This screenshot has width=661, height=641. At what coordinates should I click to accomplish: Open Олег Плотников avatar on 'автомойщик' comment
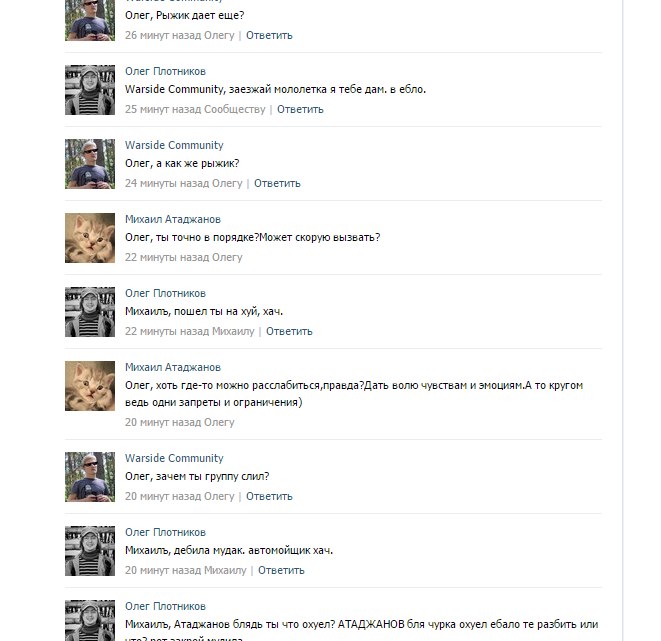coord(90,551)
